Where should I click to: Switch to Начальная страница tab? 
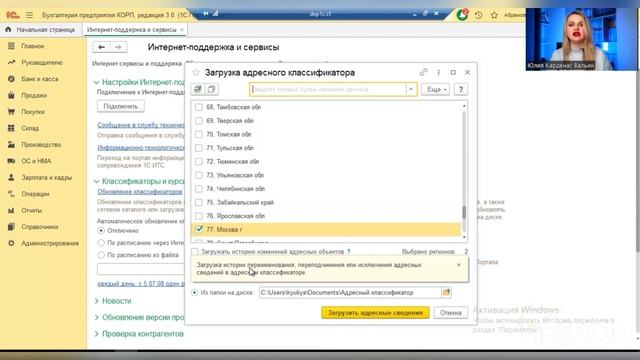tap(41, 30)
